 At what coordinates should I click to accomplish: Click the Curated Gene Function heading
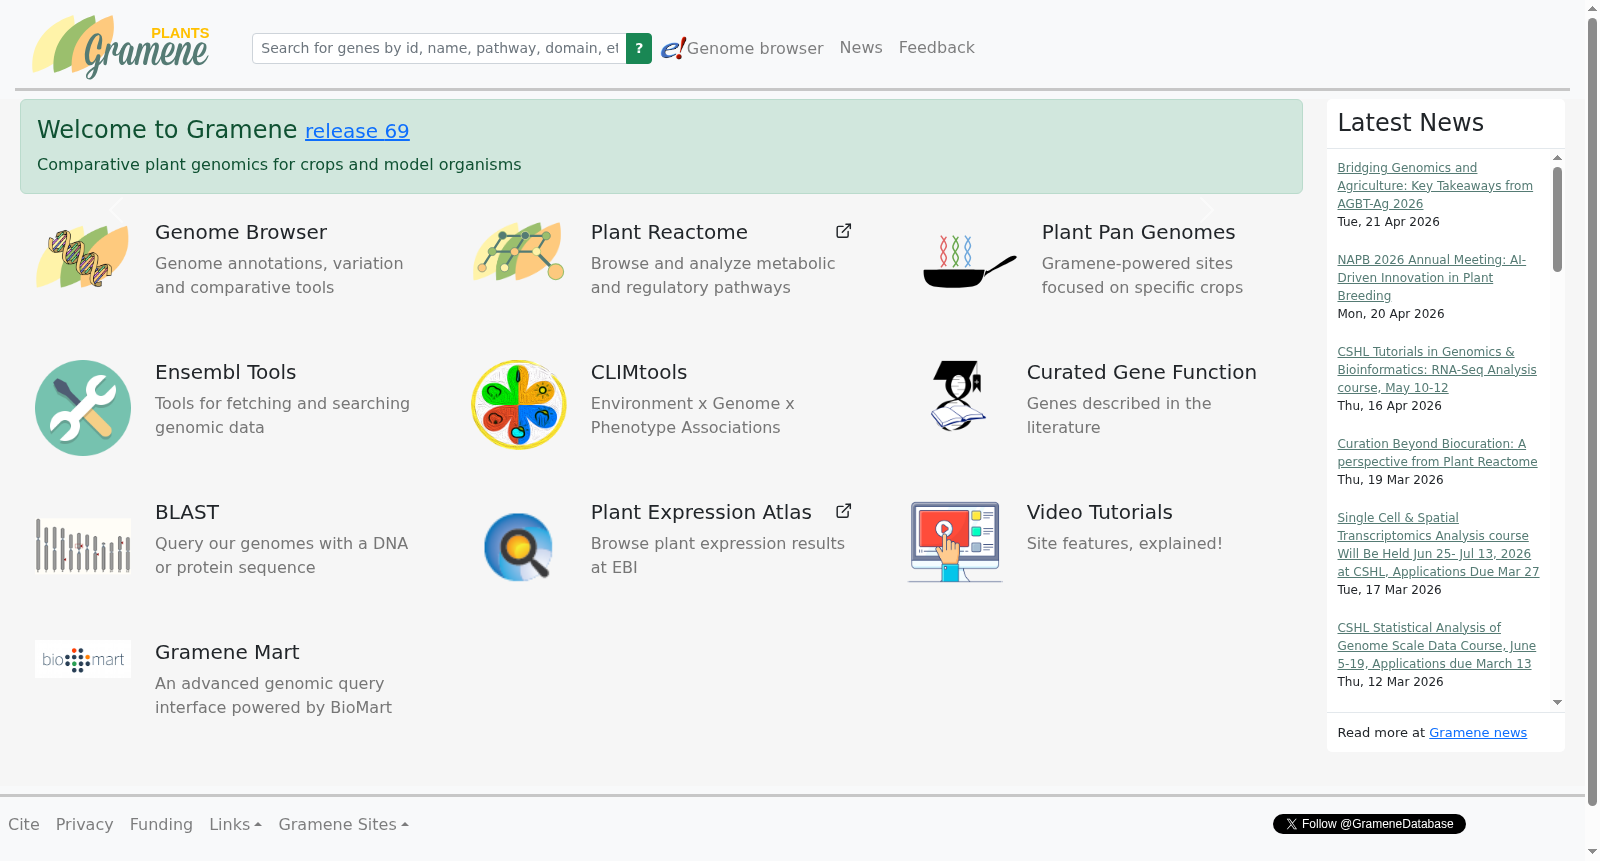coord(1141,372)
